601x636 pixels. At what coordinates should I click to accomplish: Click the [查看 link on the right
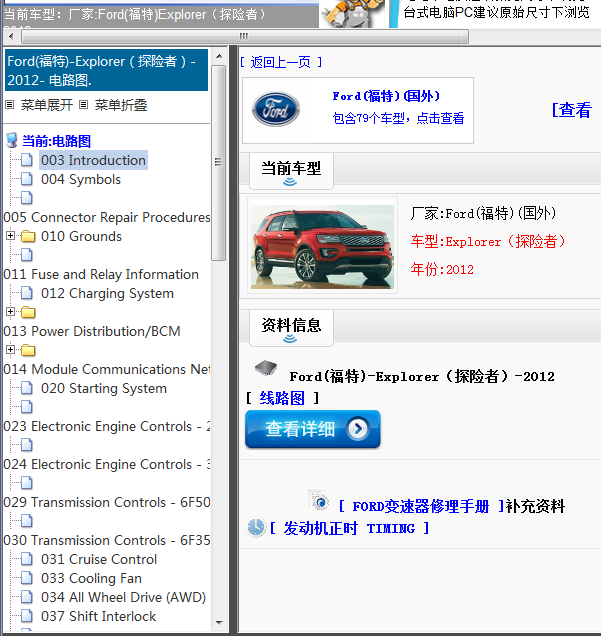(571, 110)
